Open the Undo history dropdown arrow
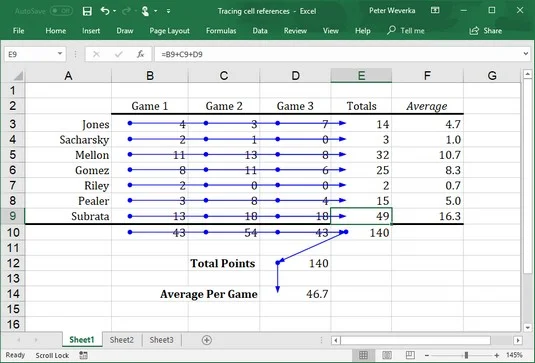This screenshot has width=535, height=363. pyautogui.click(x=114, y=11)
